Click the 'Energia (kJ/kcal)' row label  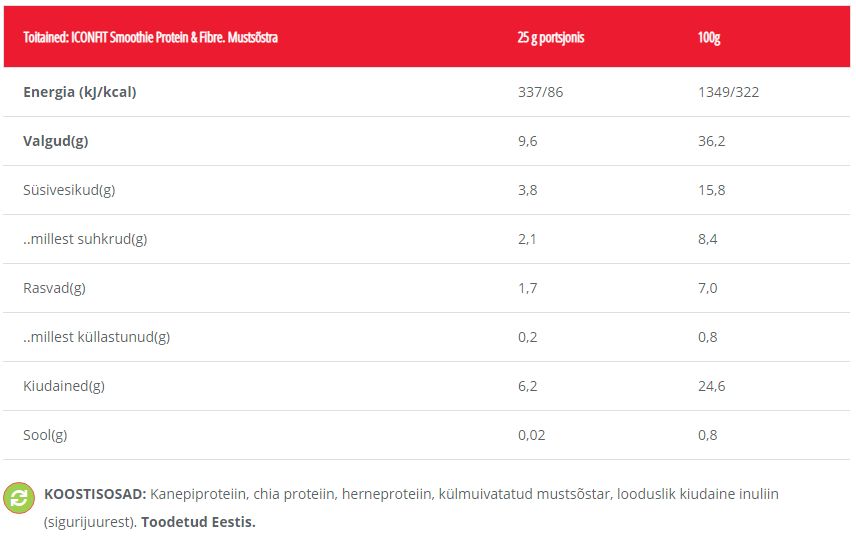click(80, 92)
